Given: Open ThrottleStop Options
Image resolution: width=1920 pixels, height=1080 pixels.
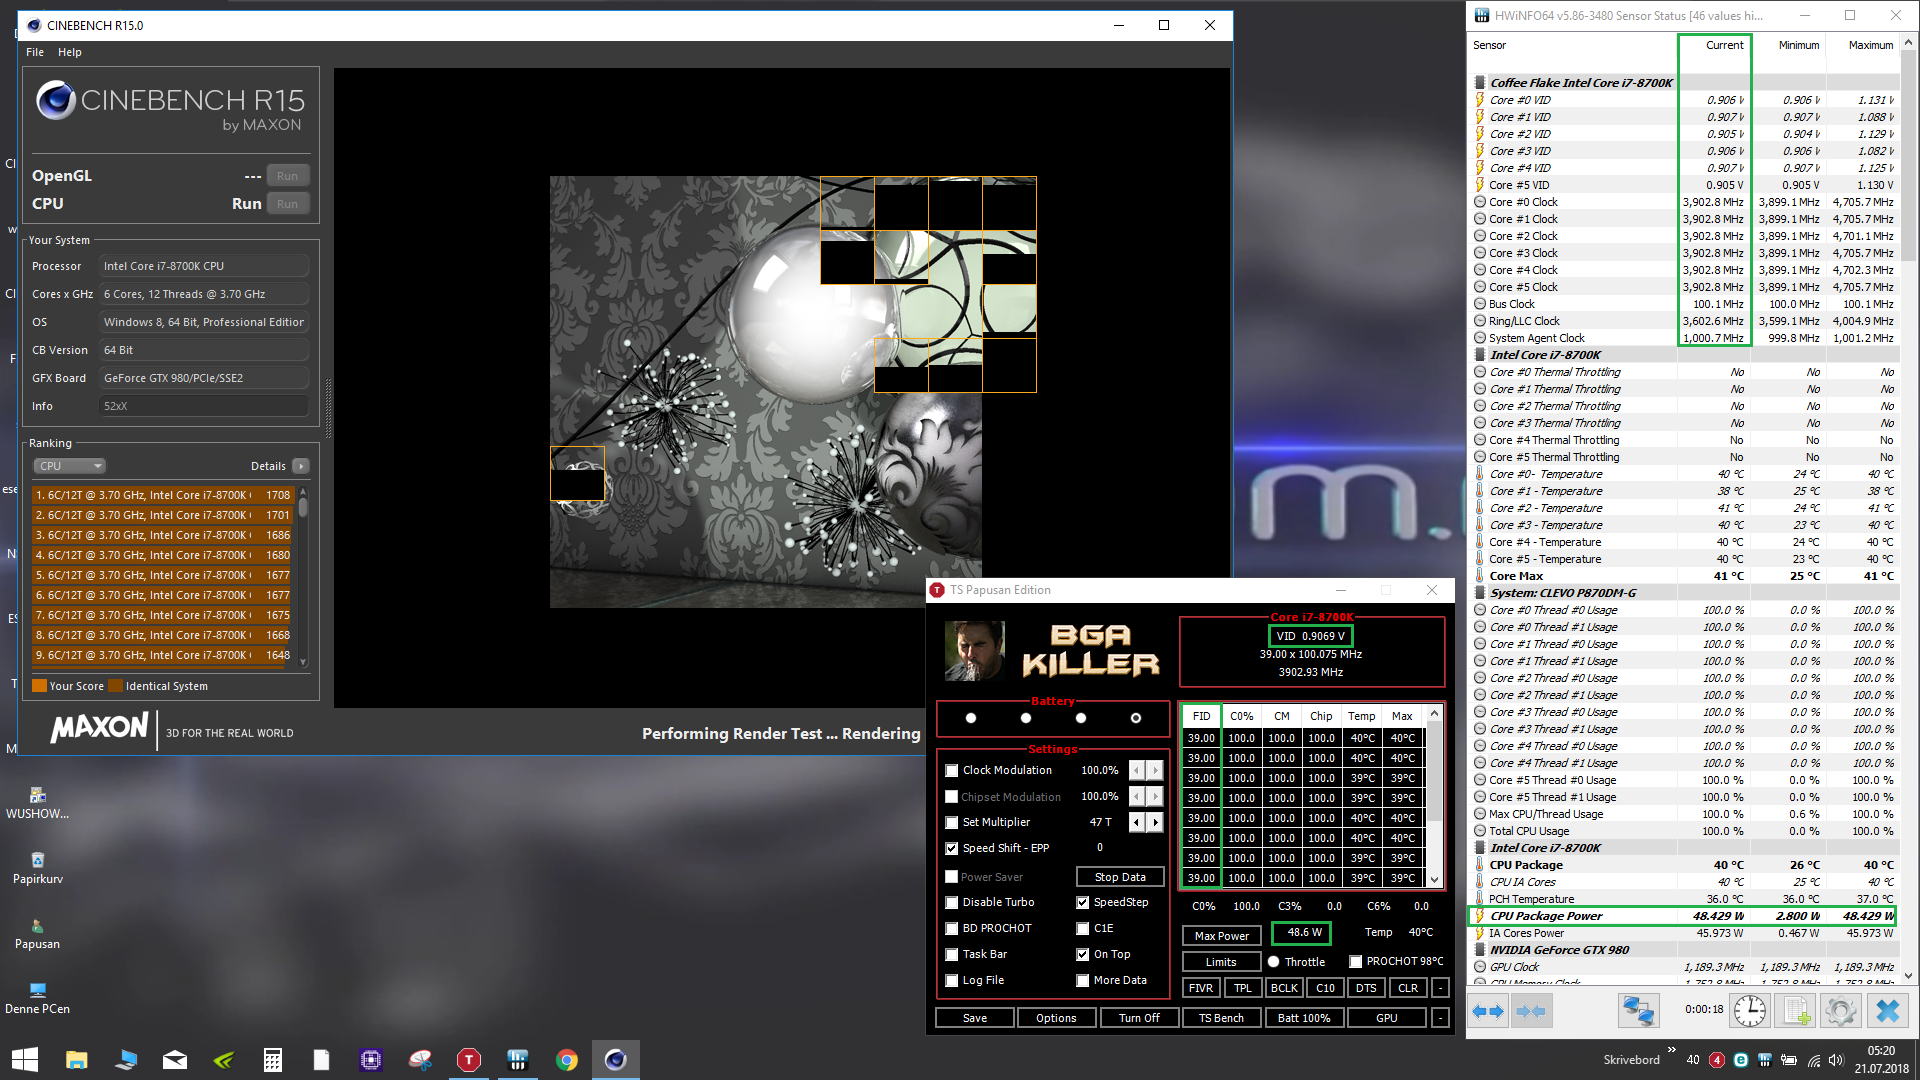Looking at the screenshot, I should 1056,1018.
